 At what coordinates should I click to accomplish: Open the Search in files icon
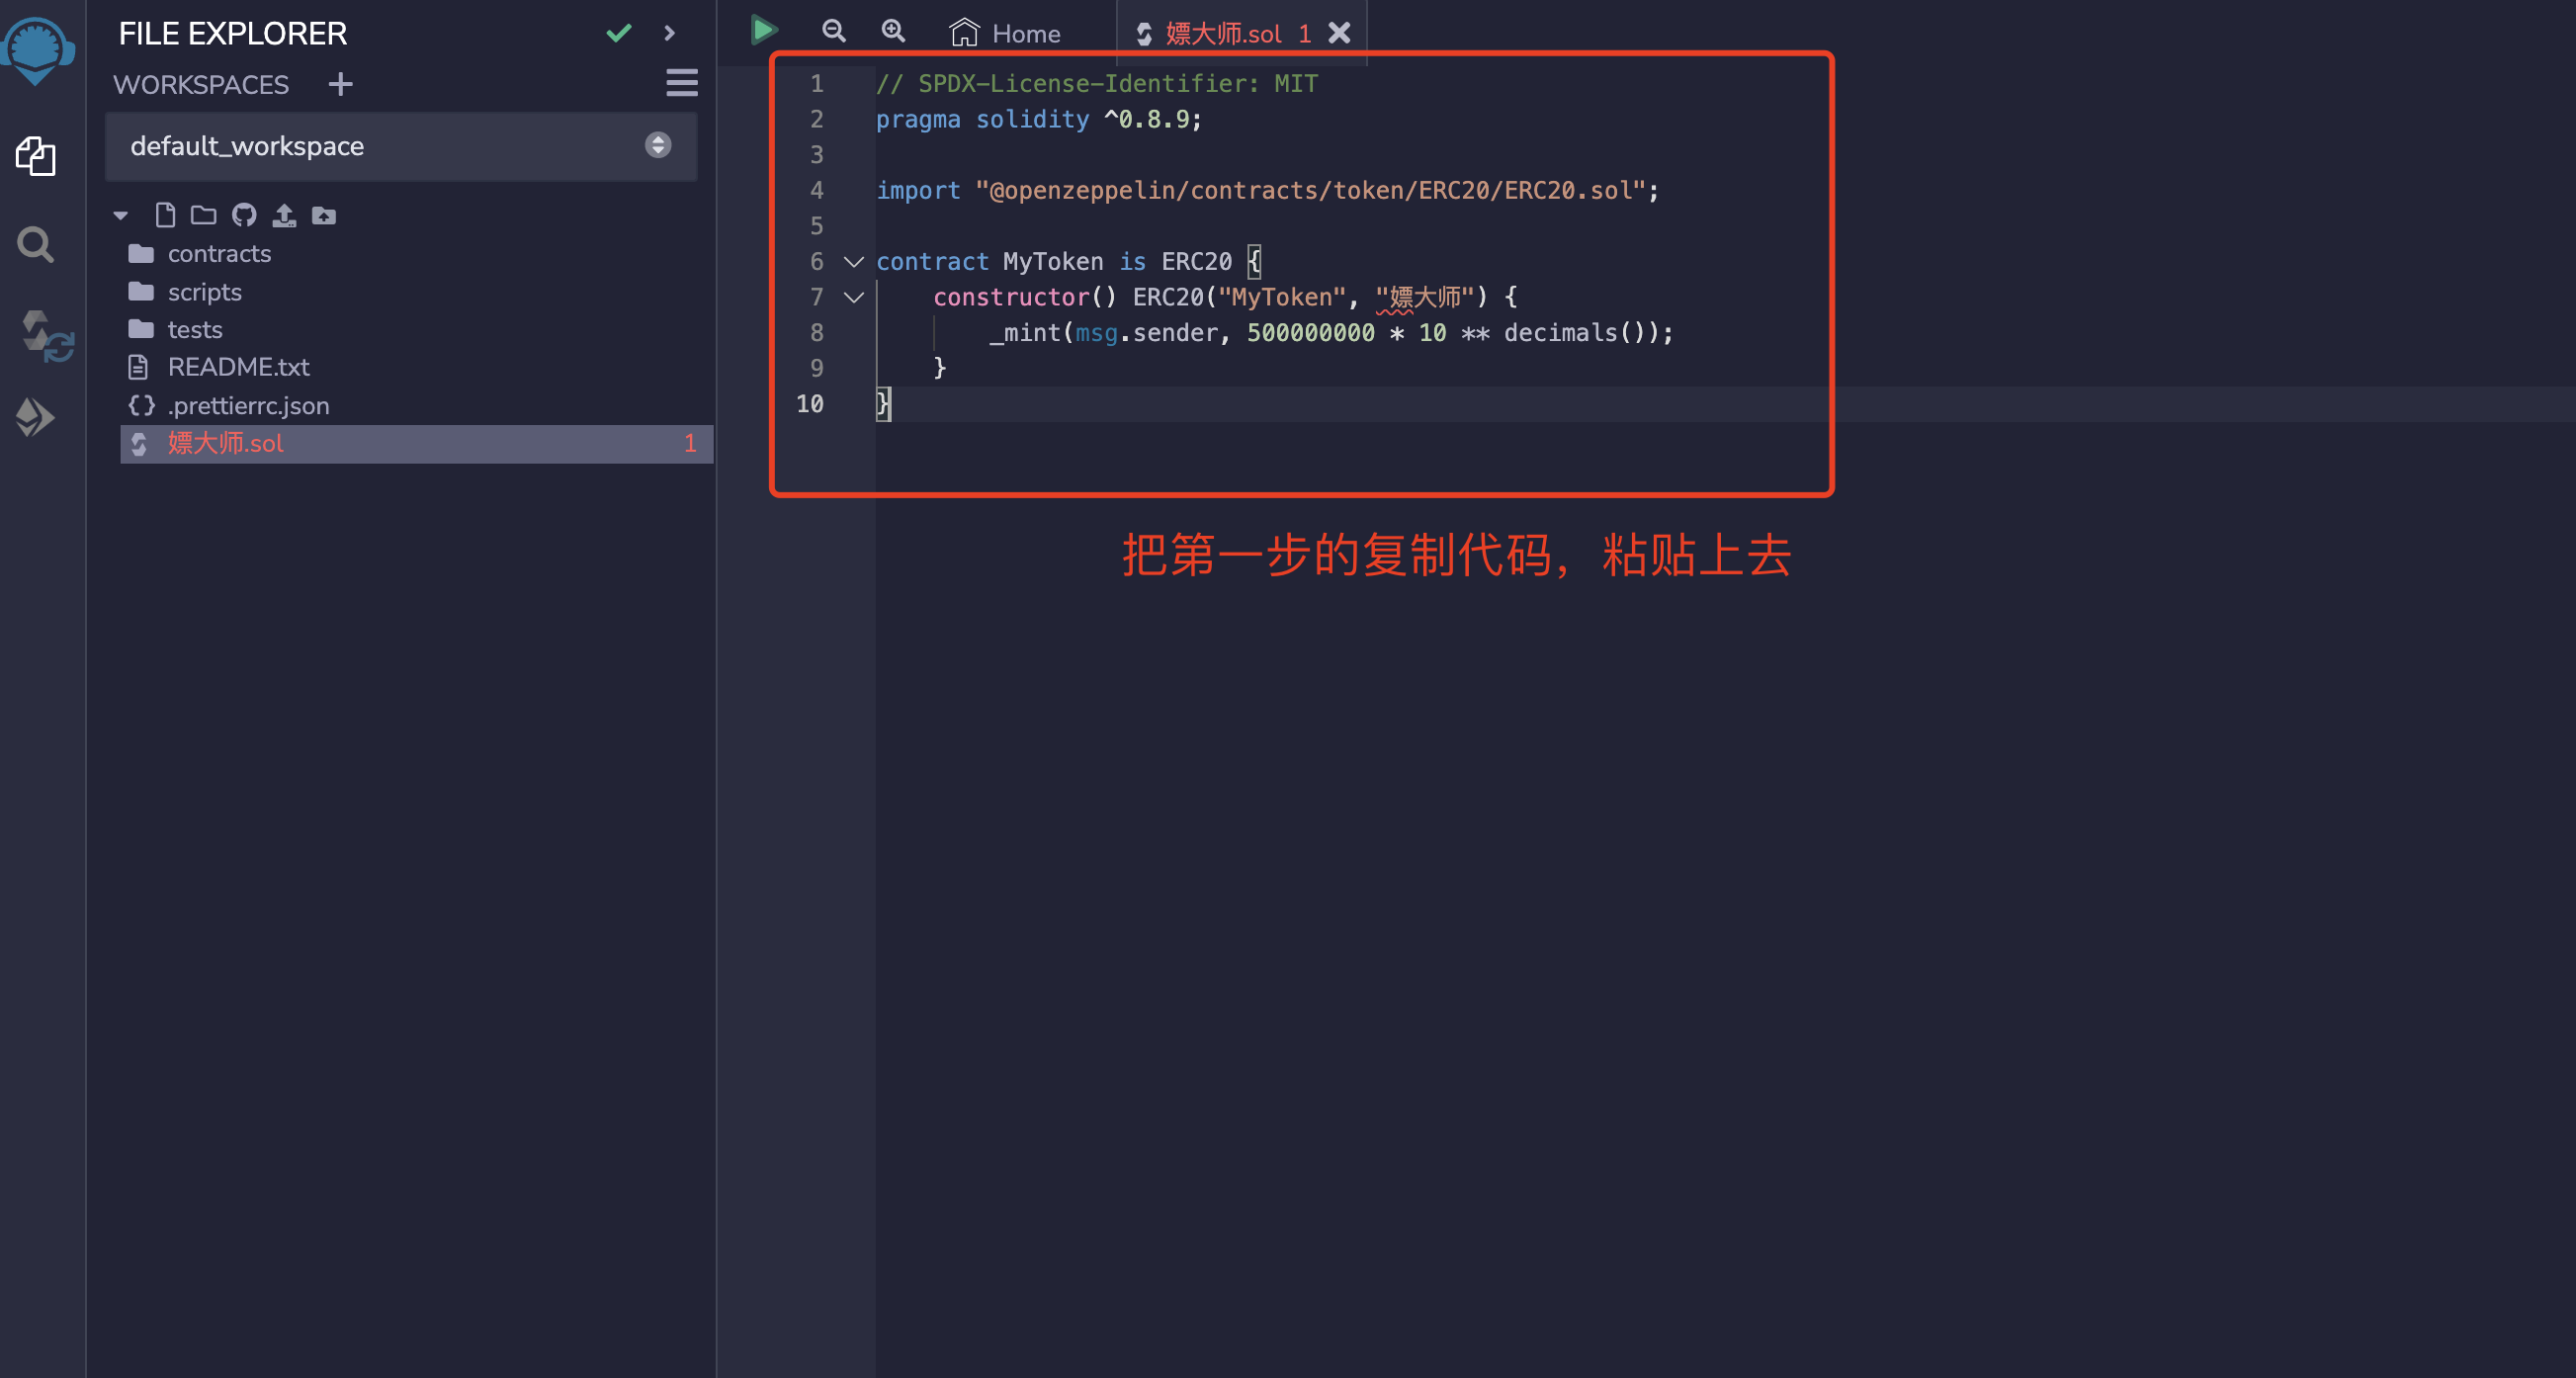pos(36,244)
